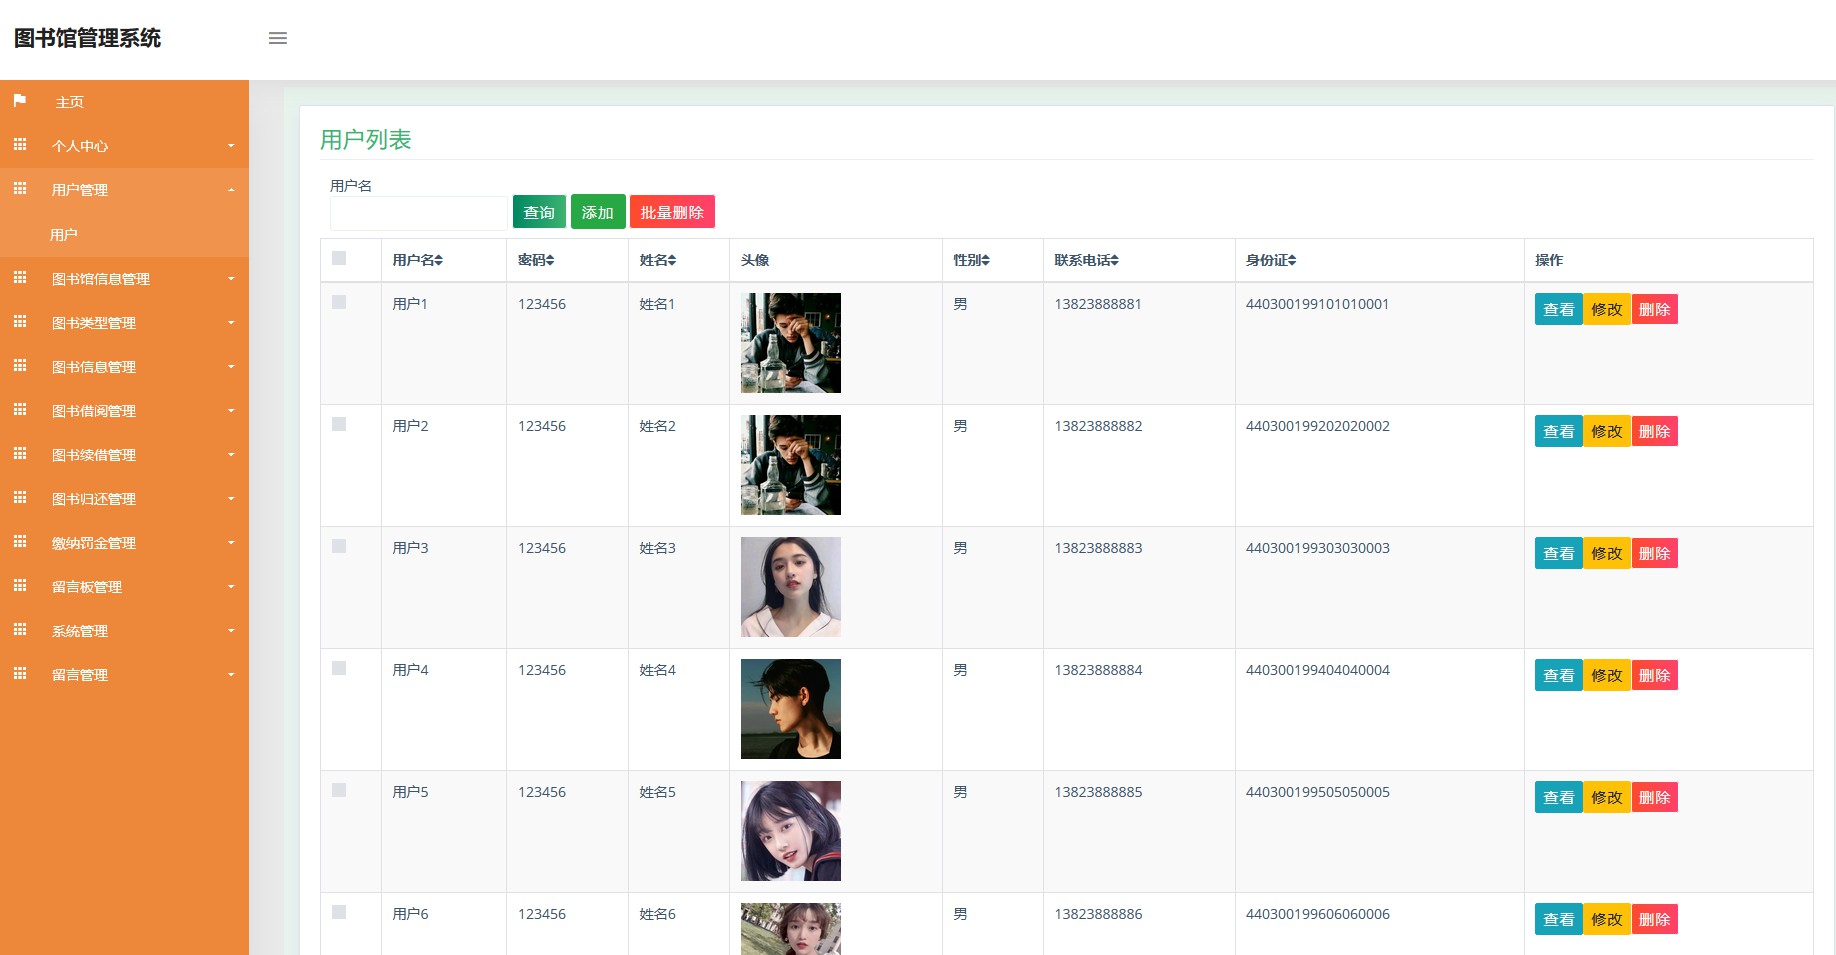The image size is (1836, 955).
Task: Click the grid icon beside 缴纳罚金管理
Action: click(20, 542)
